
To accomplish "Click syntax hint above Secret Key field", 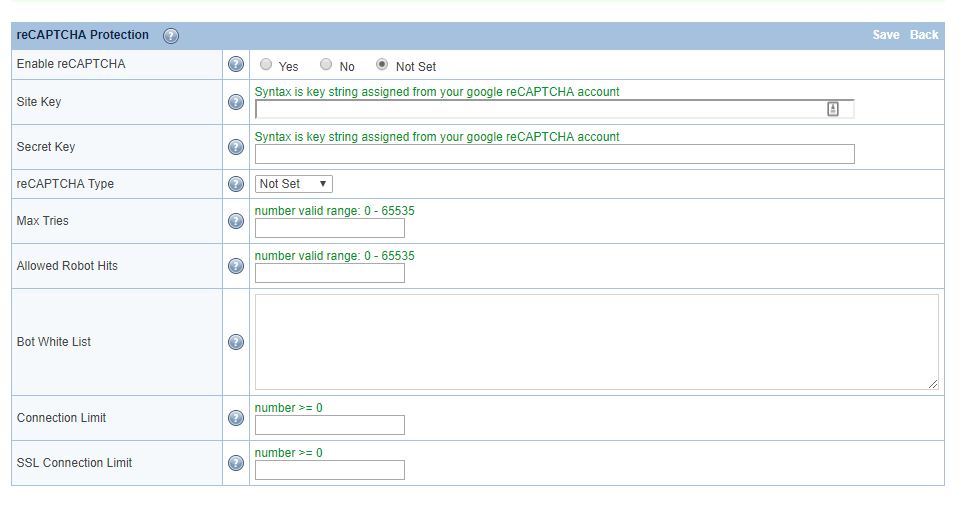I will click(x=437, y=136).
